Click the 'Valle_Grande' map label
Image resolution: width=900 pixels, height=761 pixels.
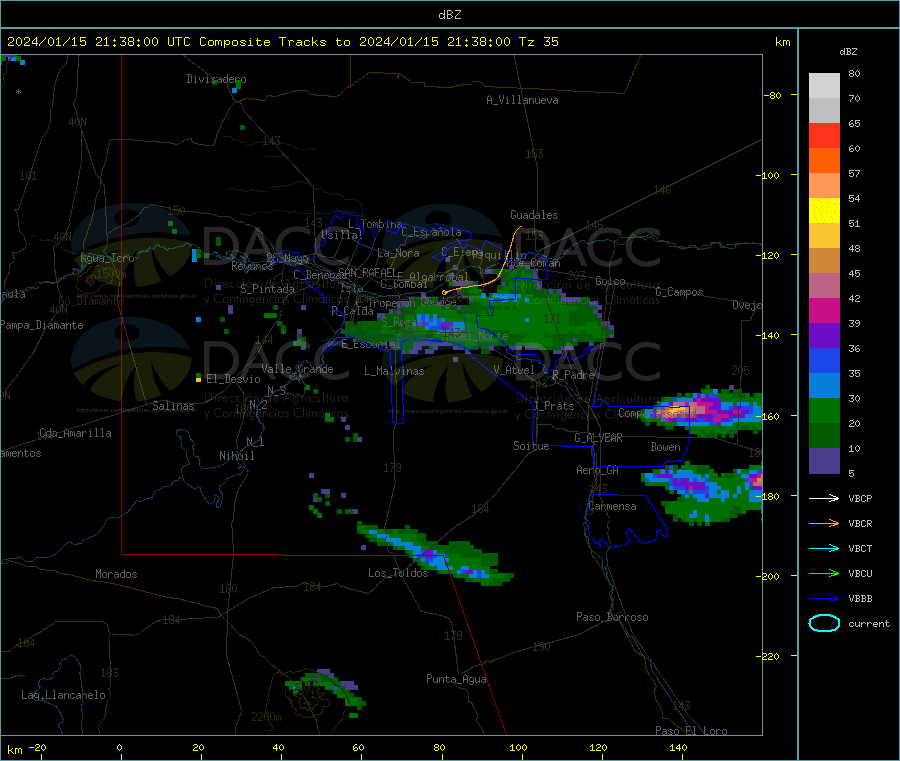297,369
